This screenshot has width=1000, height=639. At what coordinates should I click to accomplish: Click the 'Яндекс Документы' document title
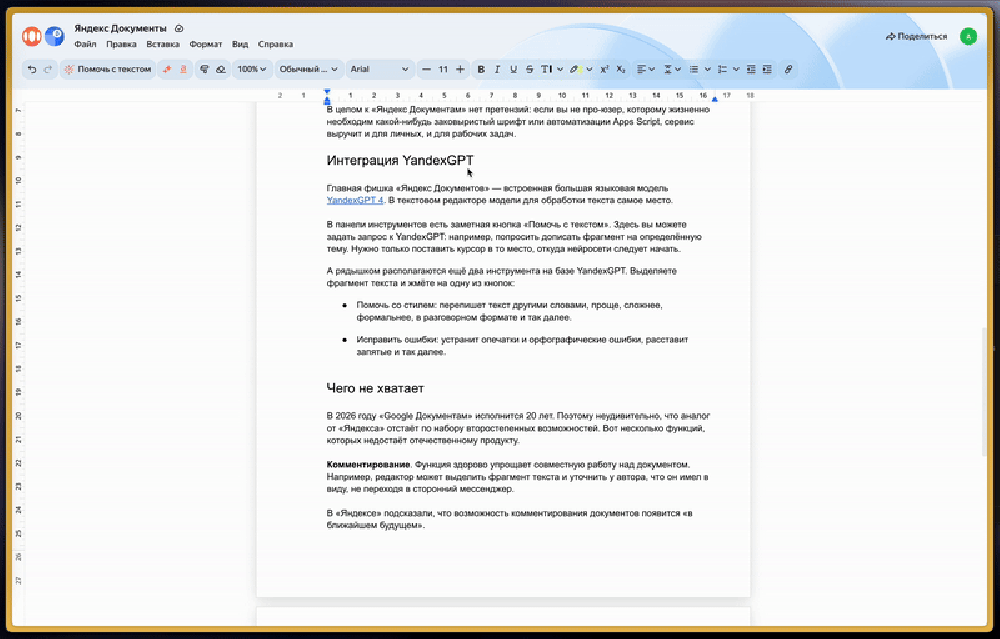click(121, 29)
